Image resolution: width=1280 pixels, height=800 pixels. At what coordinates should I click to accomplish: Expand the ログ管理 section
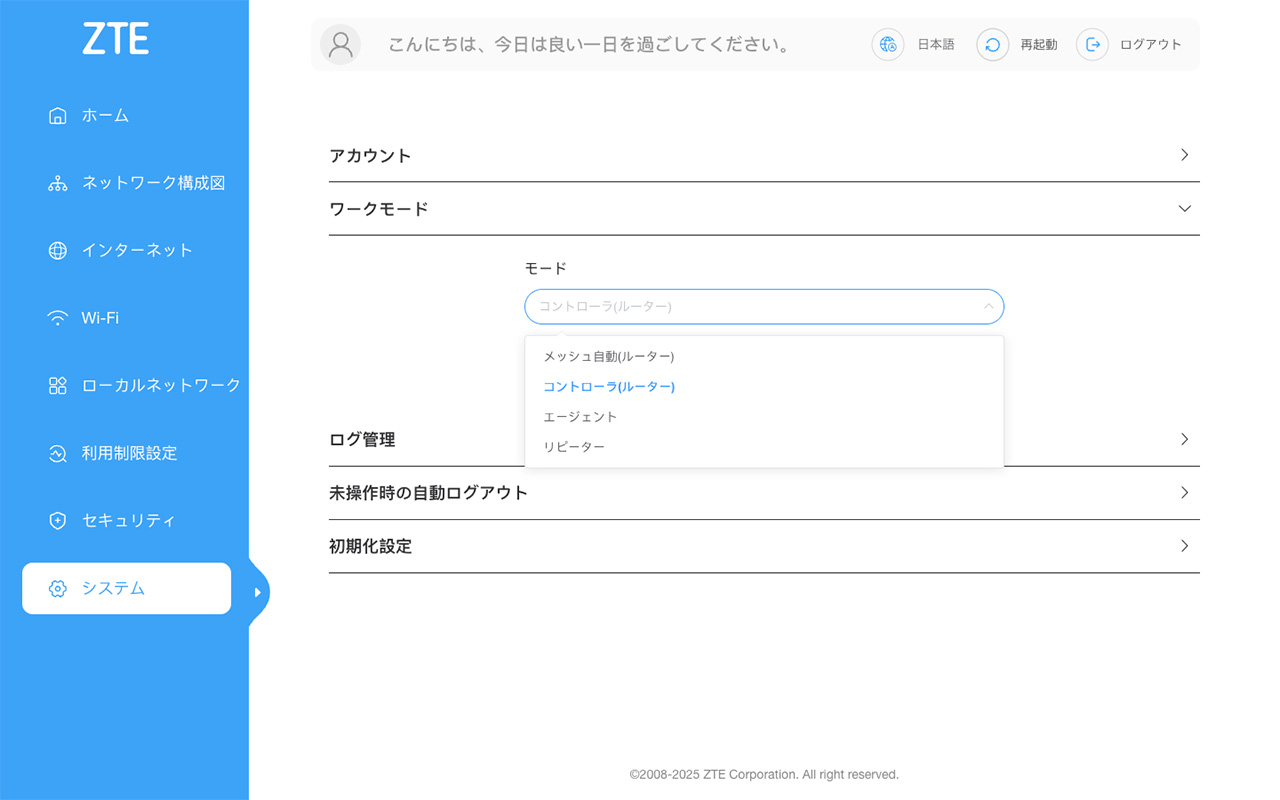coord(1184,439)
